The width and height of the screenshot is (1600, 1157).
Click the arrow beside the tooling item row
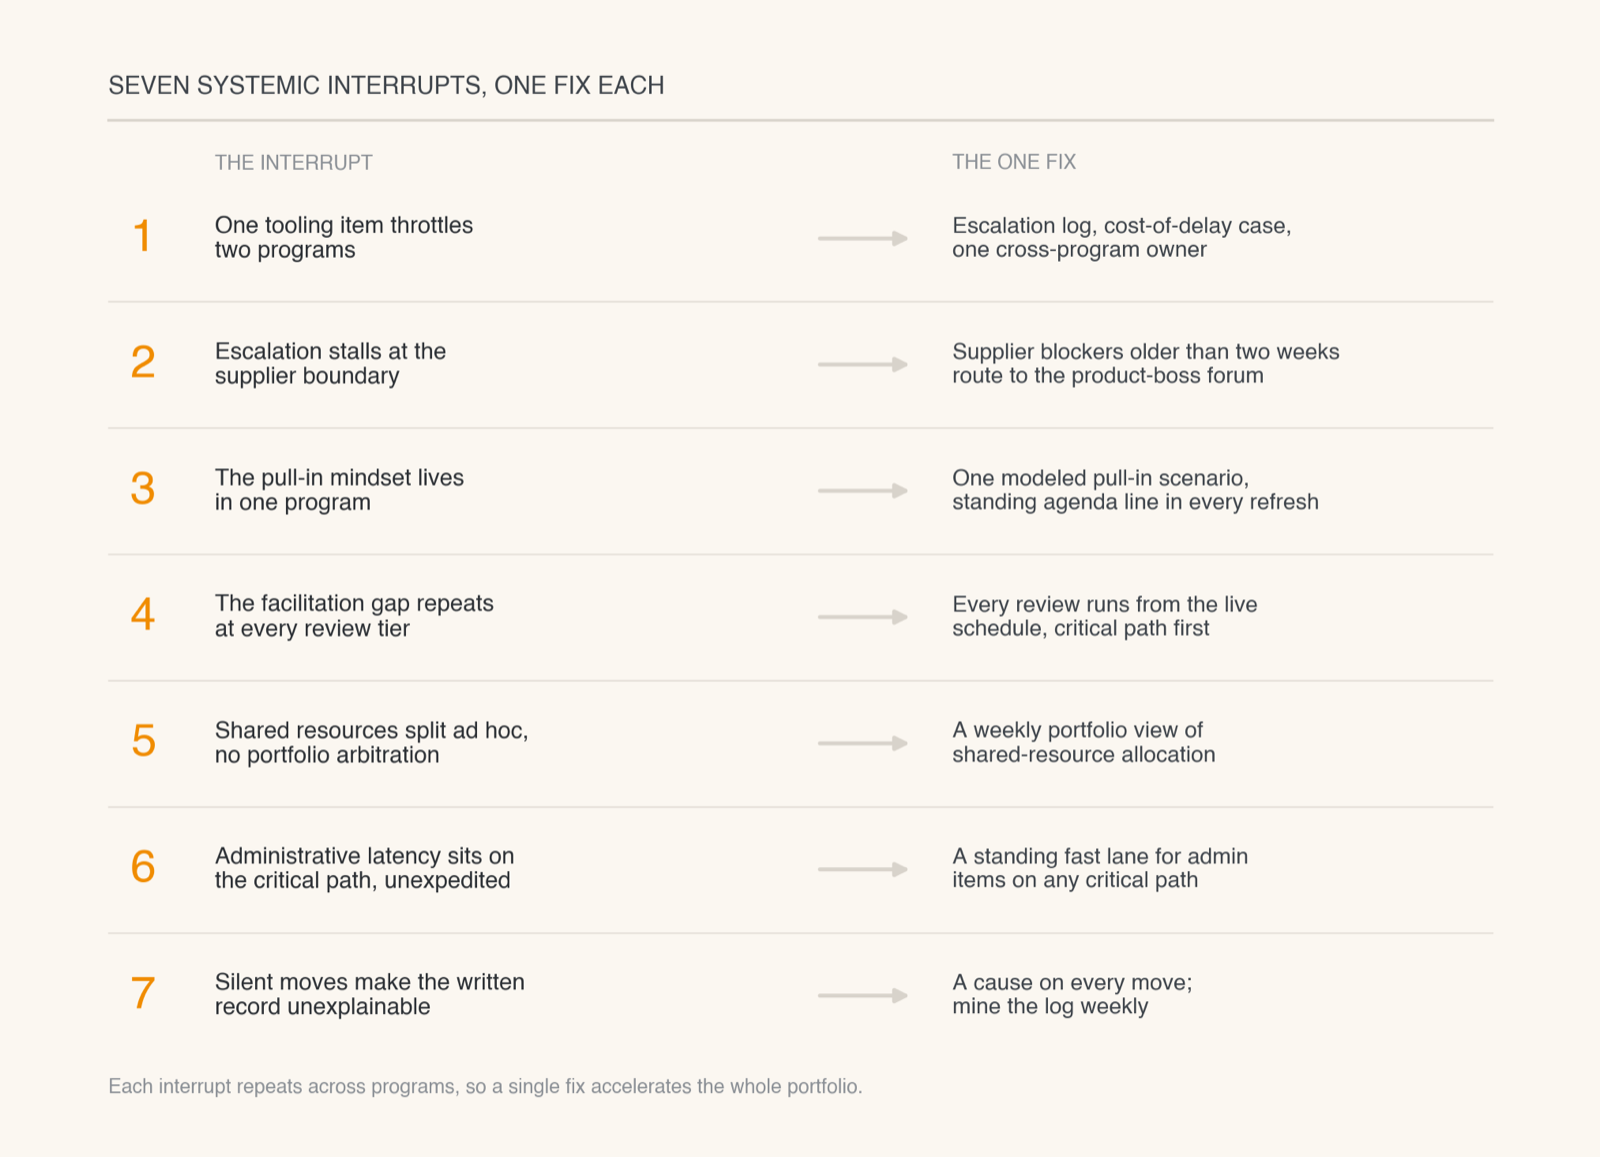[x=863, y=238]
